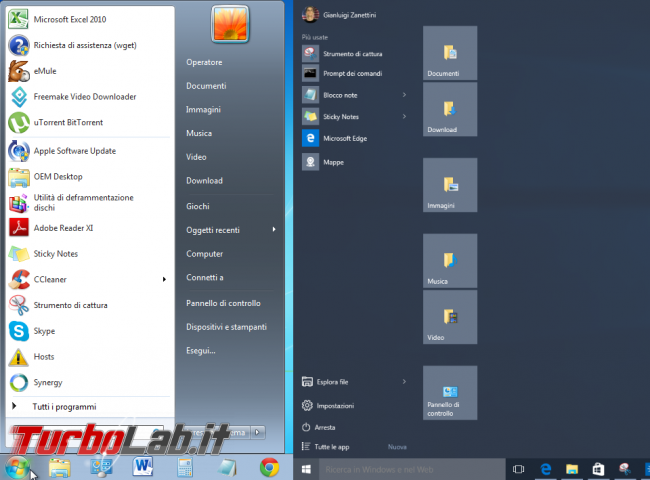This screenshot has width=650, height=480.
Task: Select Esegui... entry
Action: coord(201,351)
